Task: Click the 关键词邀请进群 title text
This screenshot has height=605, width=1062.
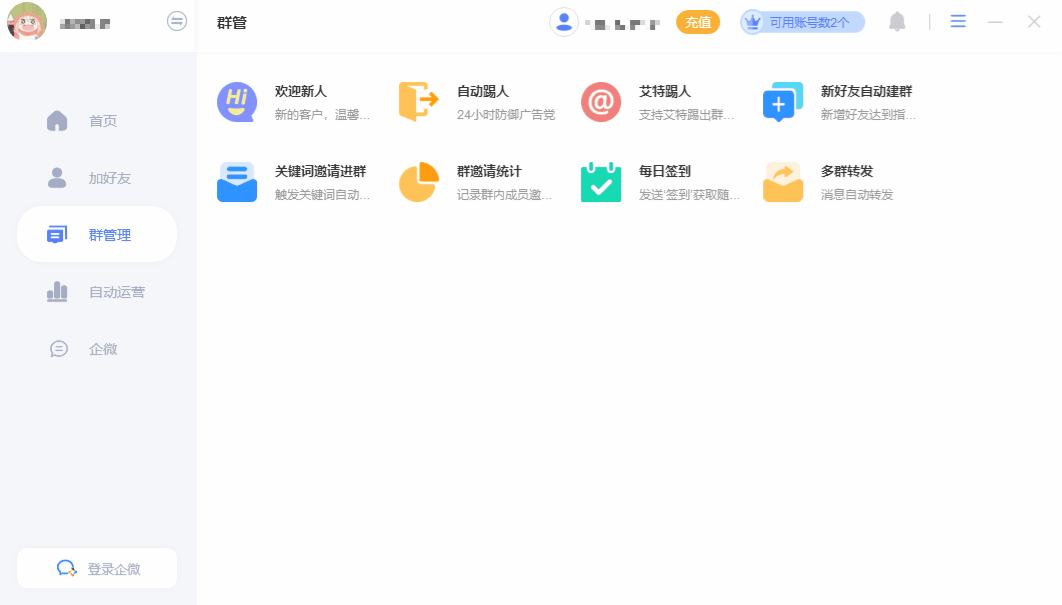Action: tap(320, 171)
